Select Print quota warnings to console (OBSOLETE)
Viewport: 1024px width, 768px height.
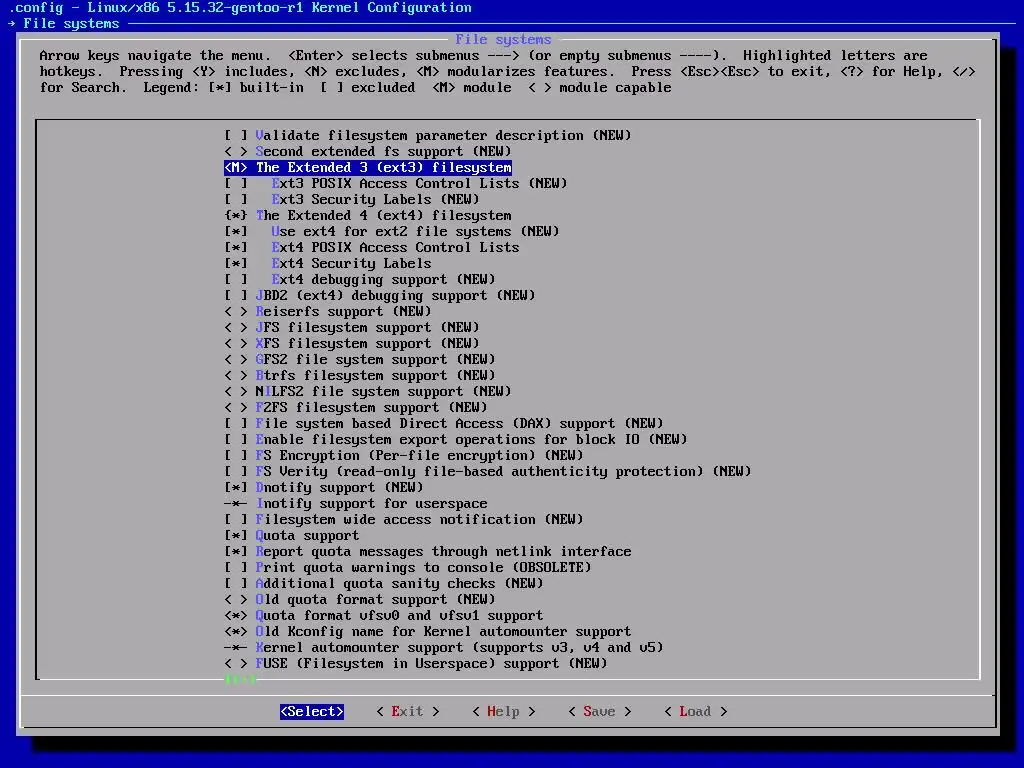coord(408,568)
